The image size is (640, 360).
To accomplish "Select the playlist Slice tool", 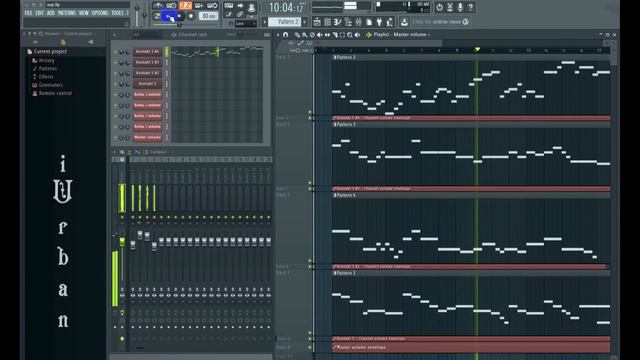I will click(x=336, y=35).
